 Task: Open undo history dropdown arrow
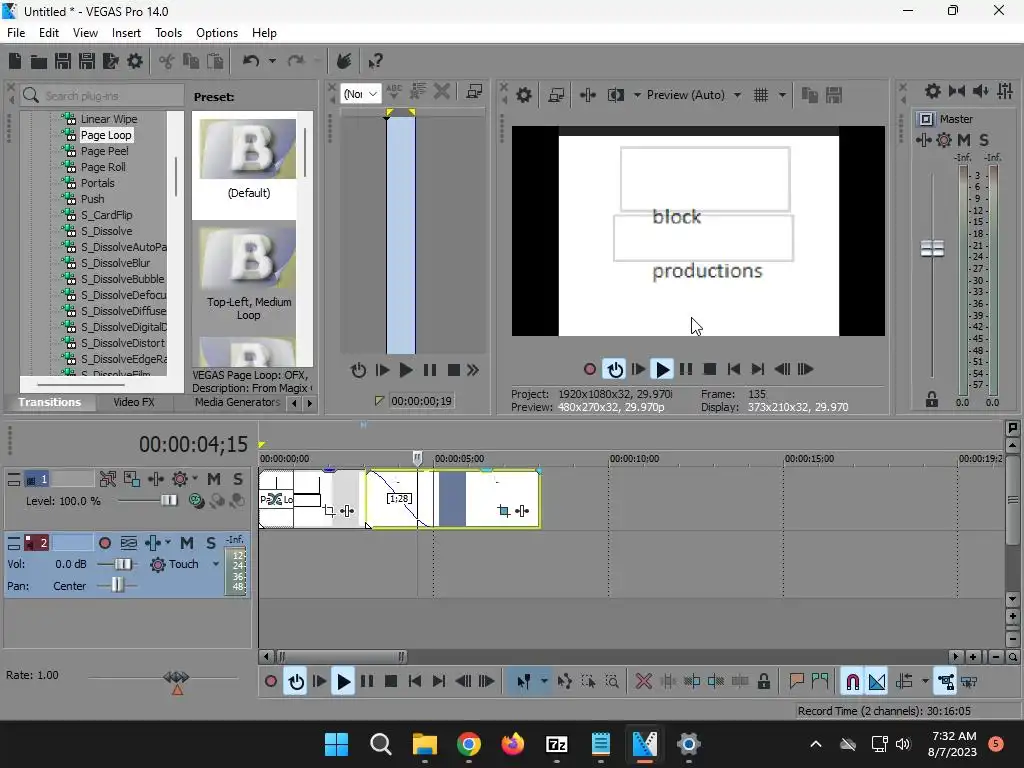click(272, 61)
